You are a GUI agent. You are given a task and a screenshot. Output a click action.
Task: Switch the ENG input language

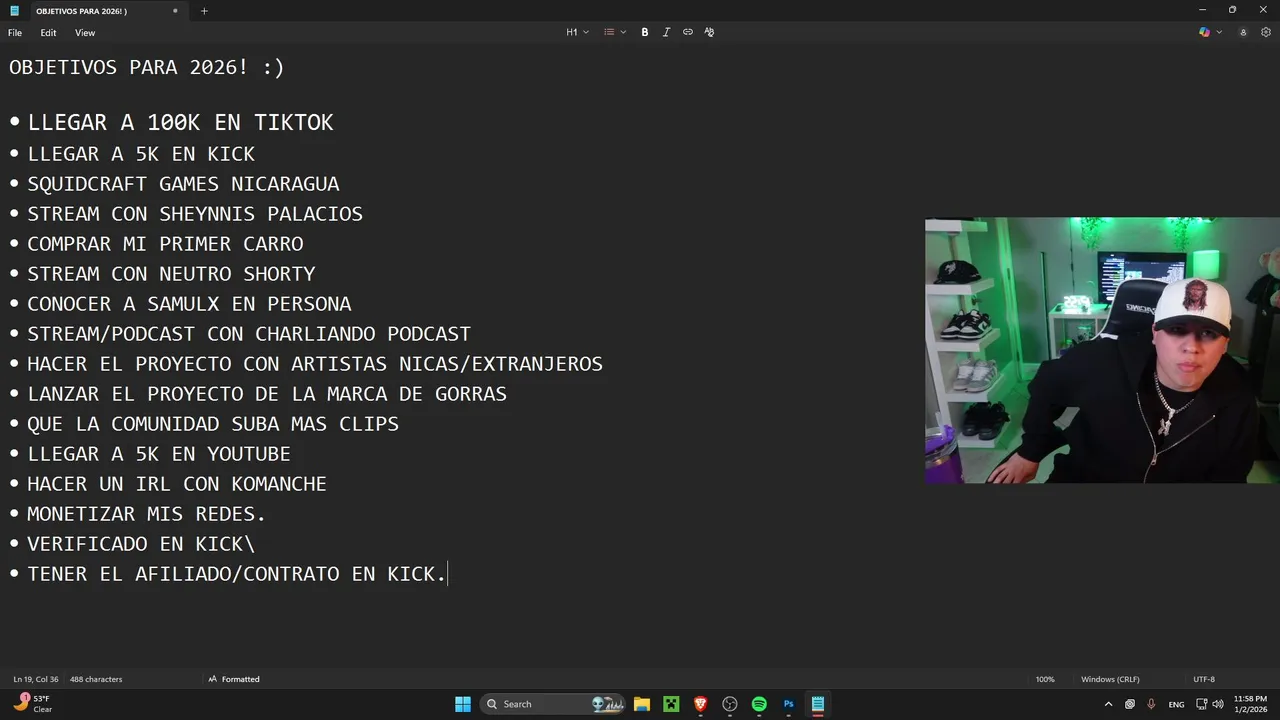pyautogui.click(x=1176, y=704)
